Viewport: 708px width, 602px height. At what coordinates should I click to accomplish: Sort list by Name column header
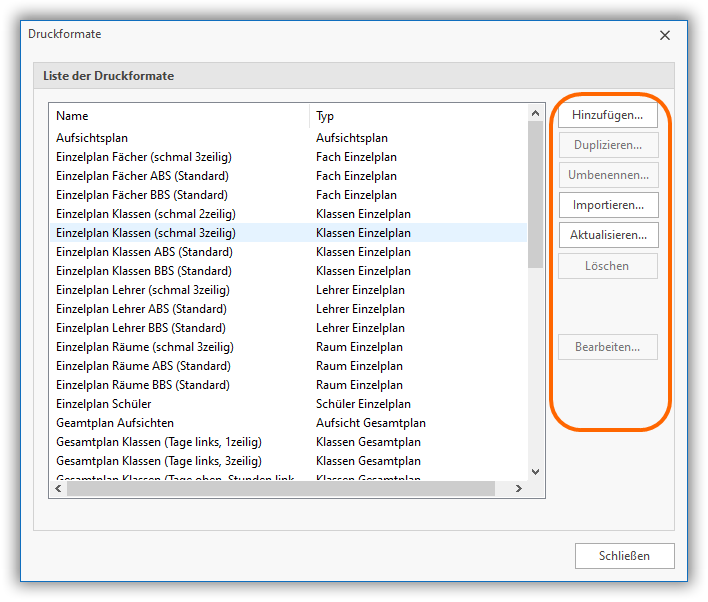(x=180, y=116)
